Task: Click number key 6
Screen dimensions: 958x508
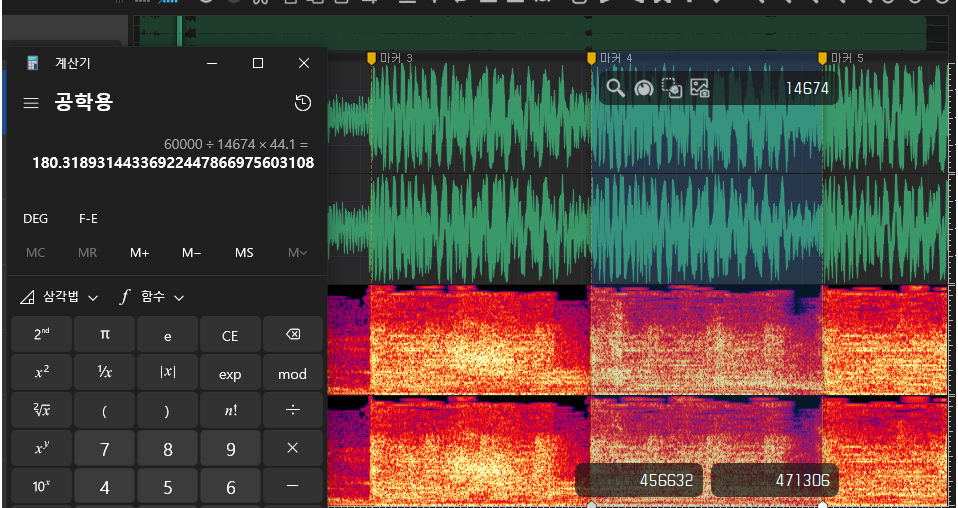Action: pyautogui.click(x=230, y=487)
